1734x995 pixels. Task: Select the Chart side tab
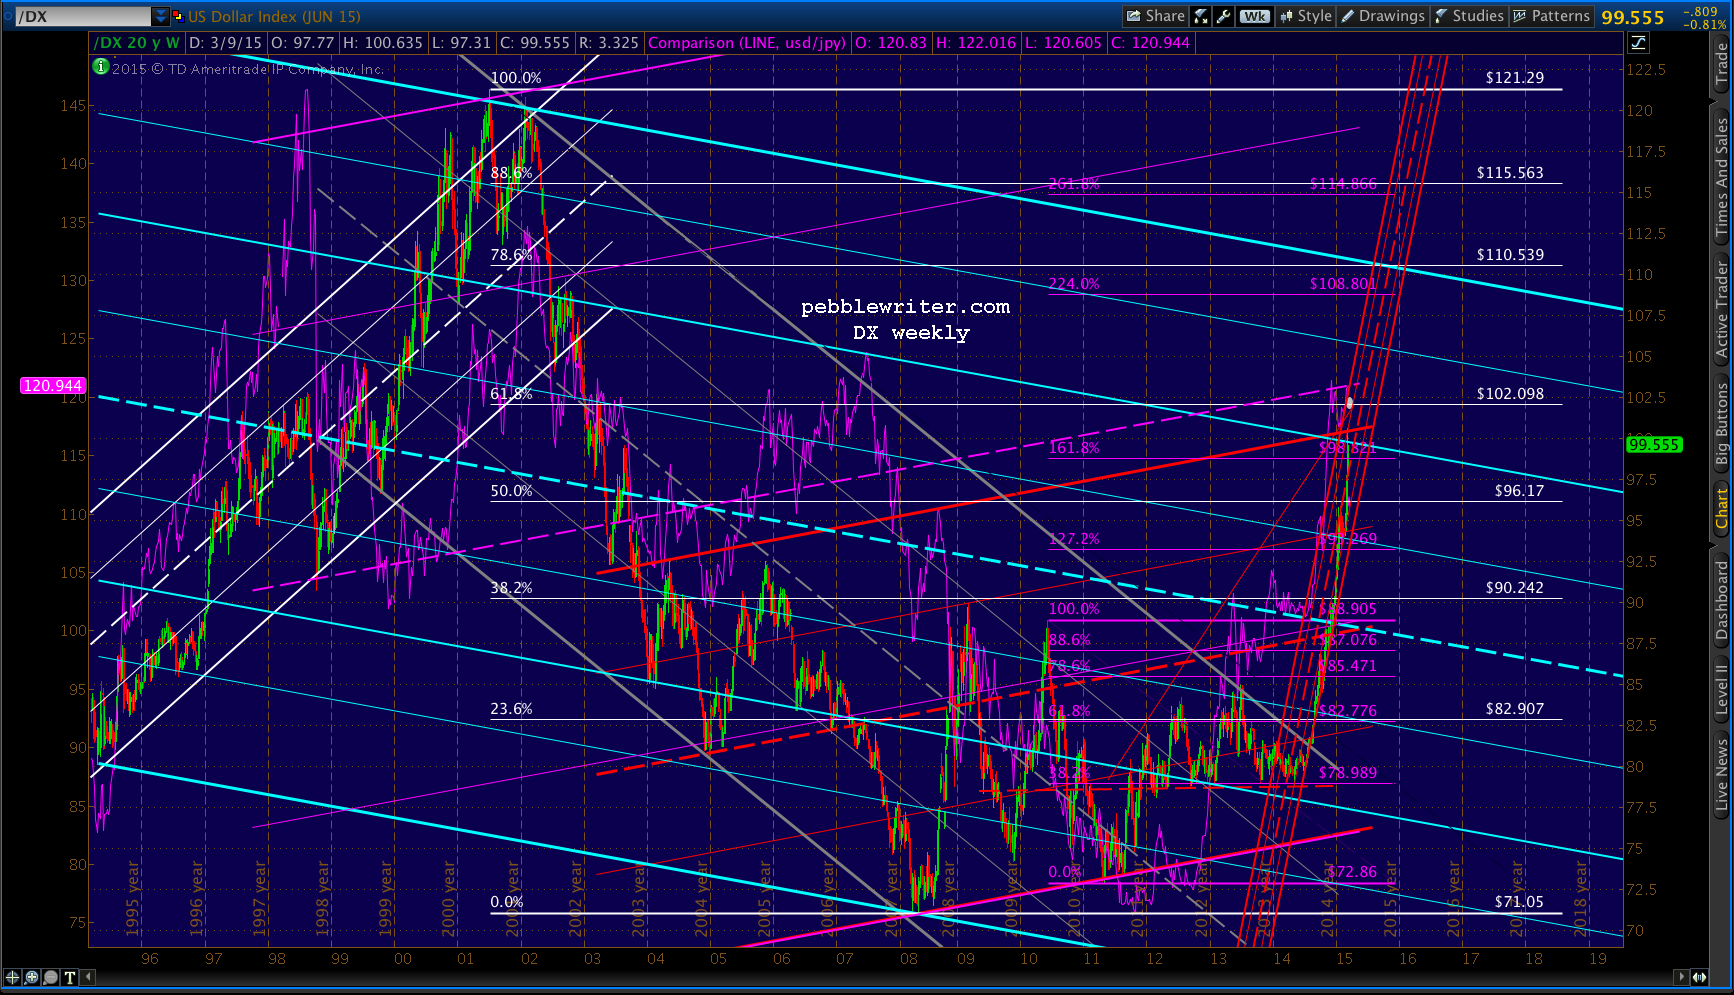1721,508
